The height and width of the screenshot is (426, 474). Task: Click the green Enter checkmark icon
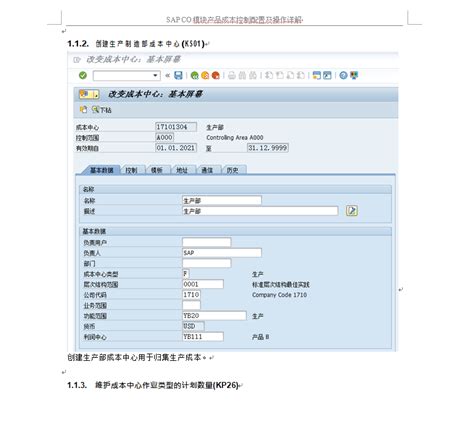pyautogui.click(x=83, y=75)
